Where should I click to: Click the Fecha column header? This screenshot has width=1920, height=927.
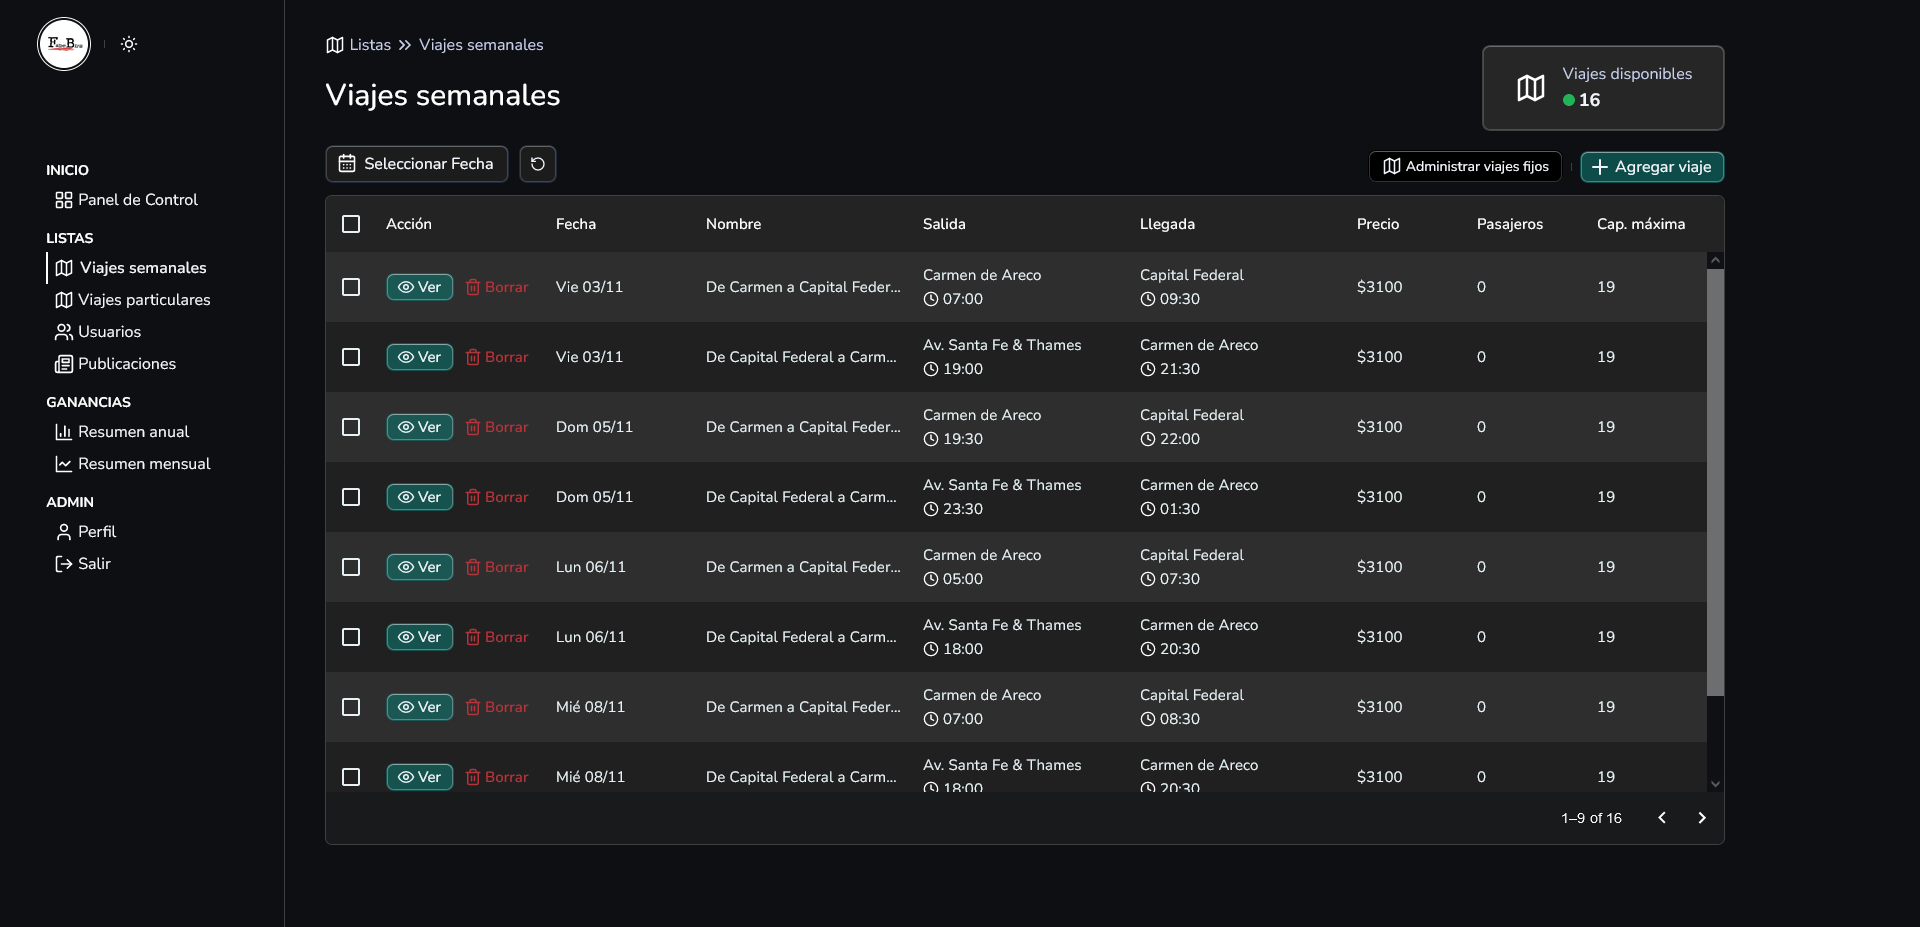click(576, 224)
